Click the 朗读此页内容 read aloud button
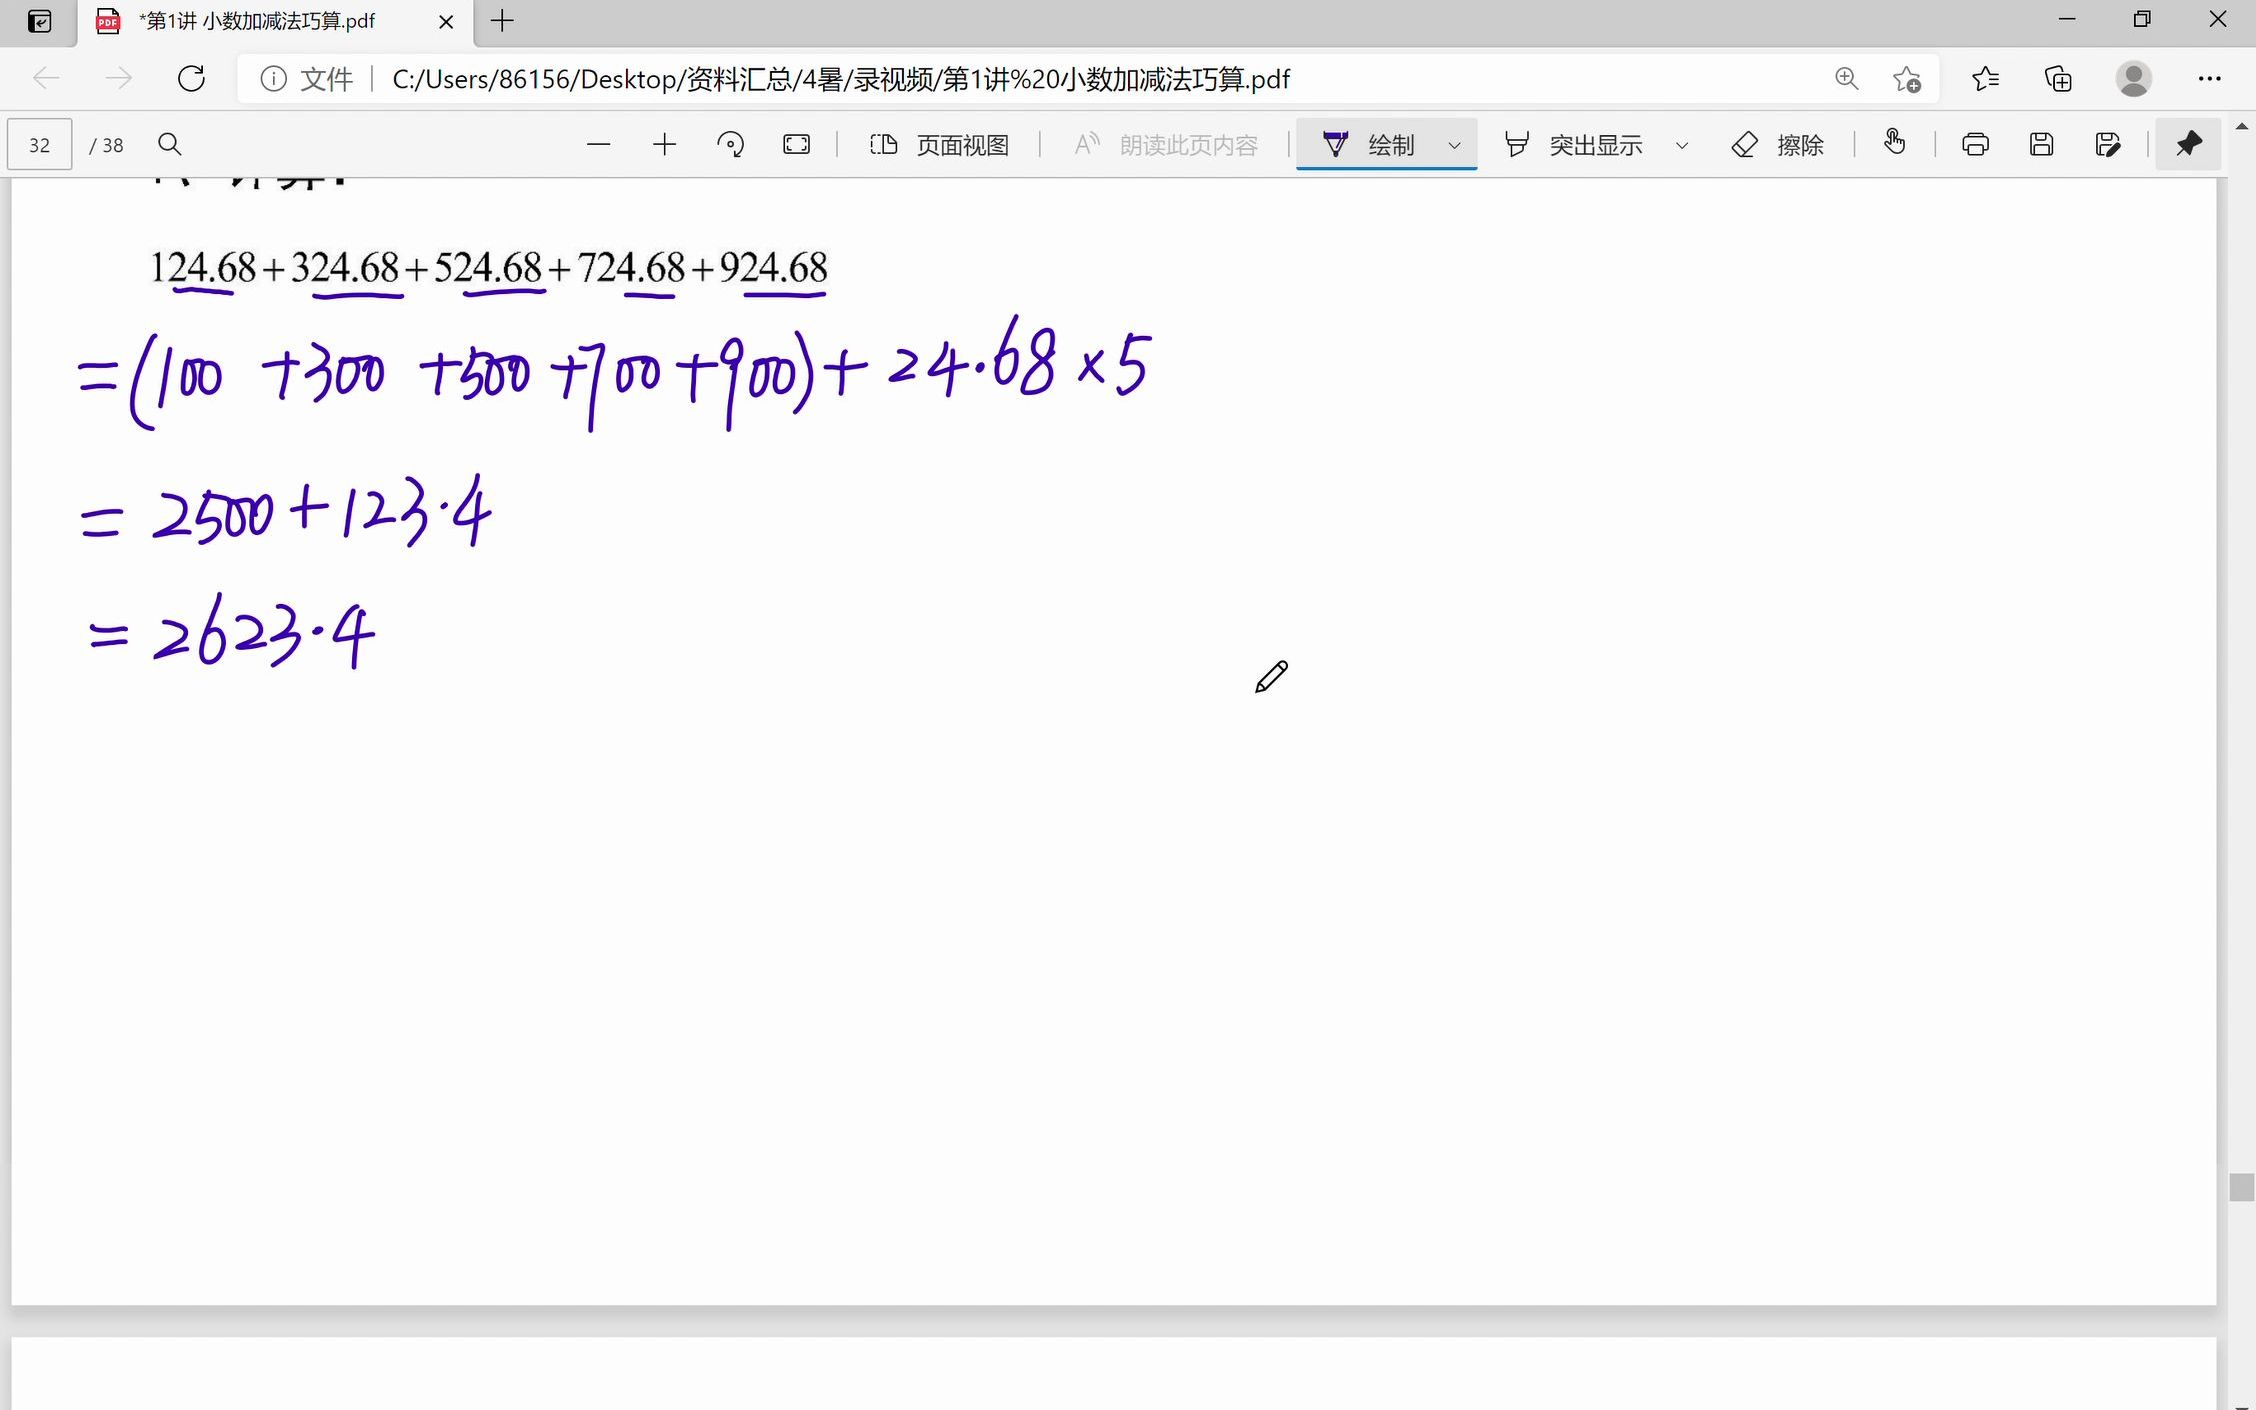The image size is (2256, 1410). pyautogui.click(x=1166, y=145)
